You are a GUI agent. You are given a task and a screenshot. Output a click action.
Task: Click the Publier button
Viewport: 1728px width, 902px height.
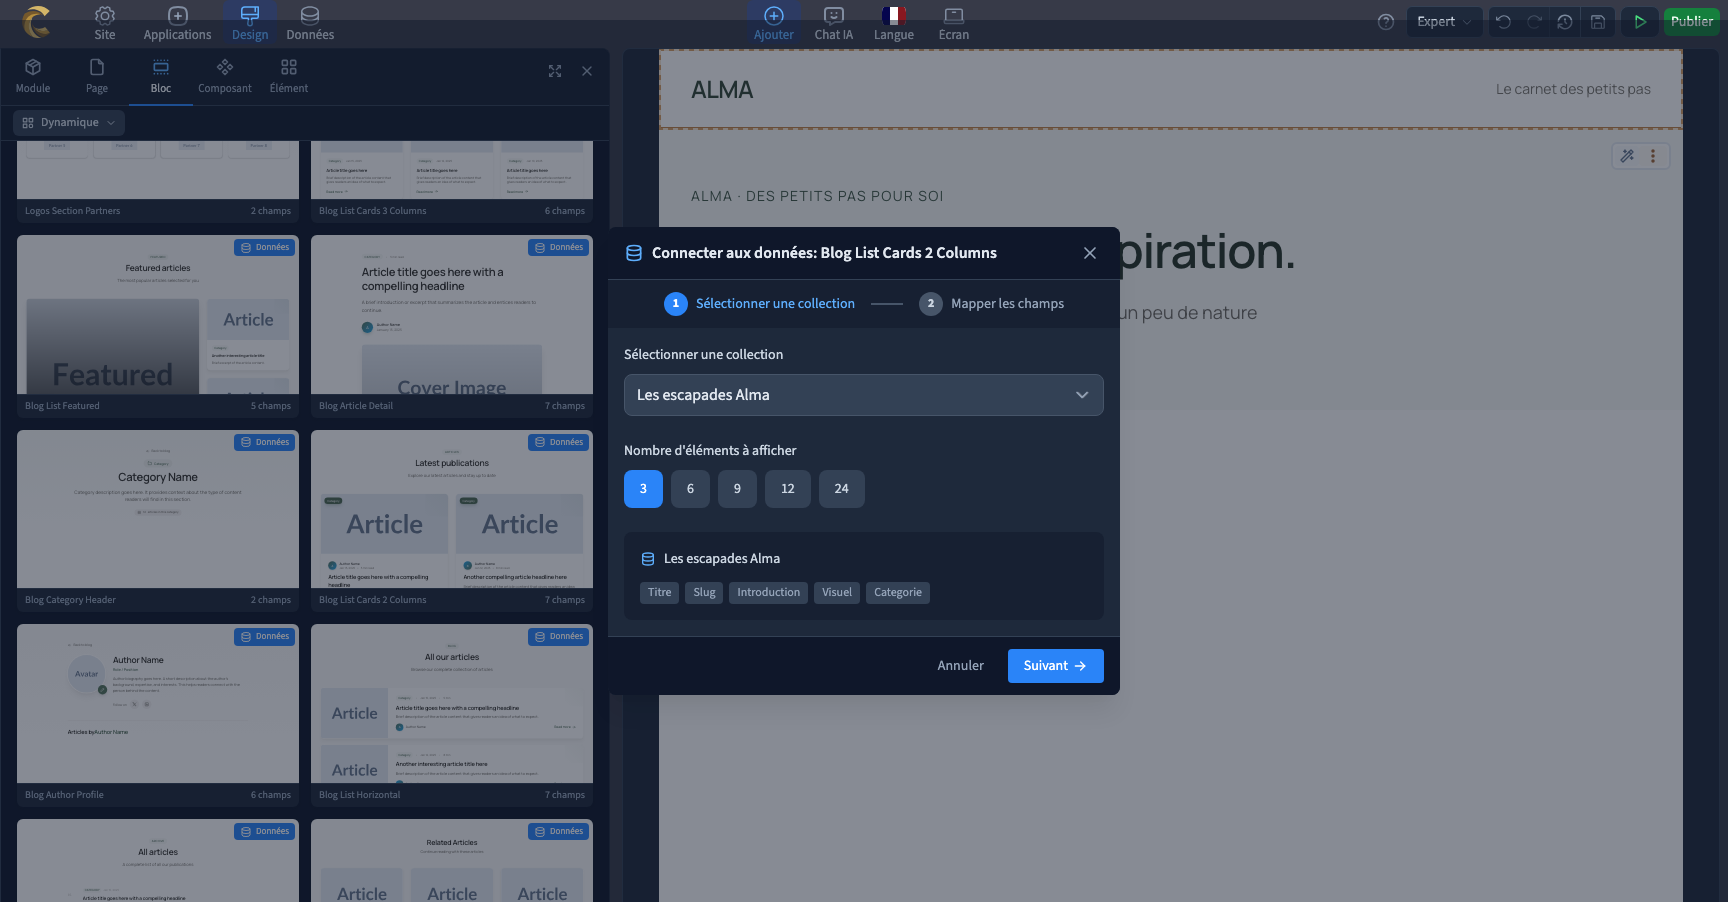(1691, 22)
